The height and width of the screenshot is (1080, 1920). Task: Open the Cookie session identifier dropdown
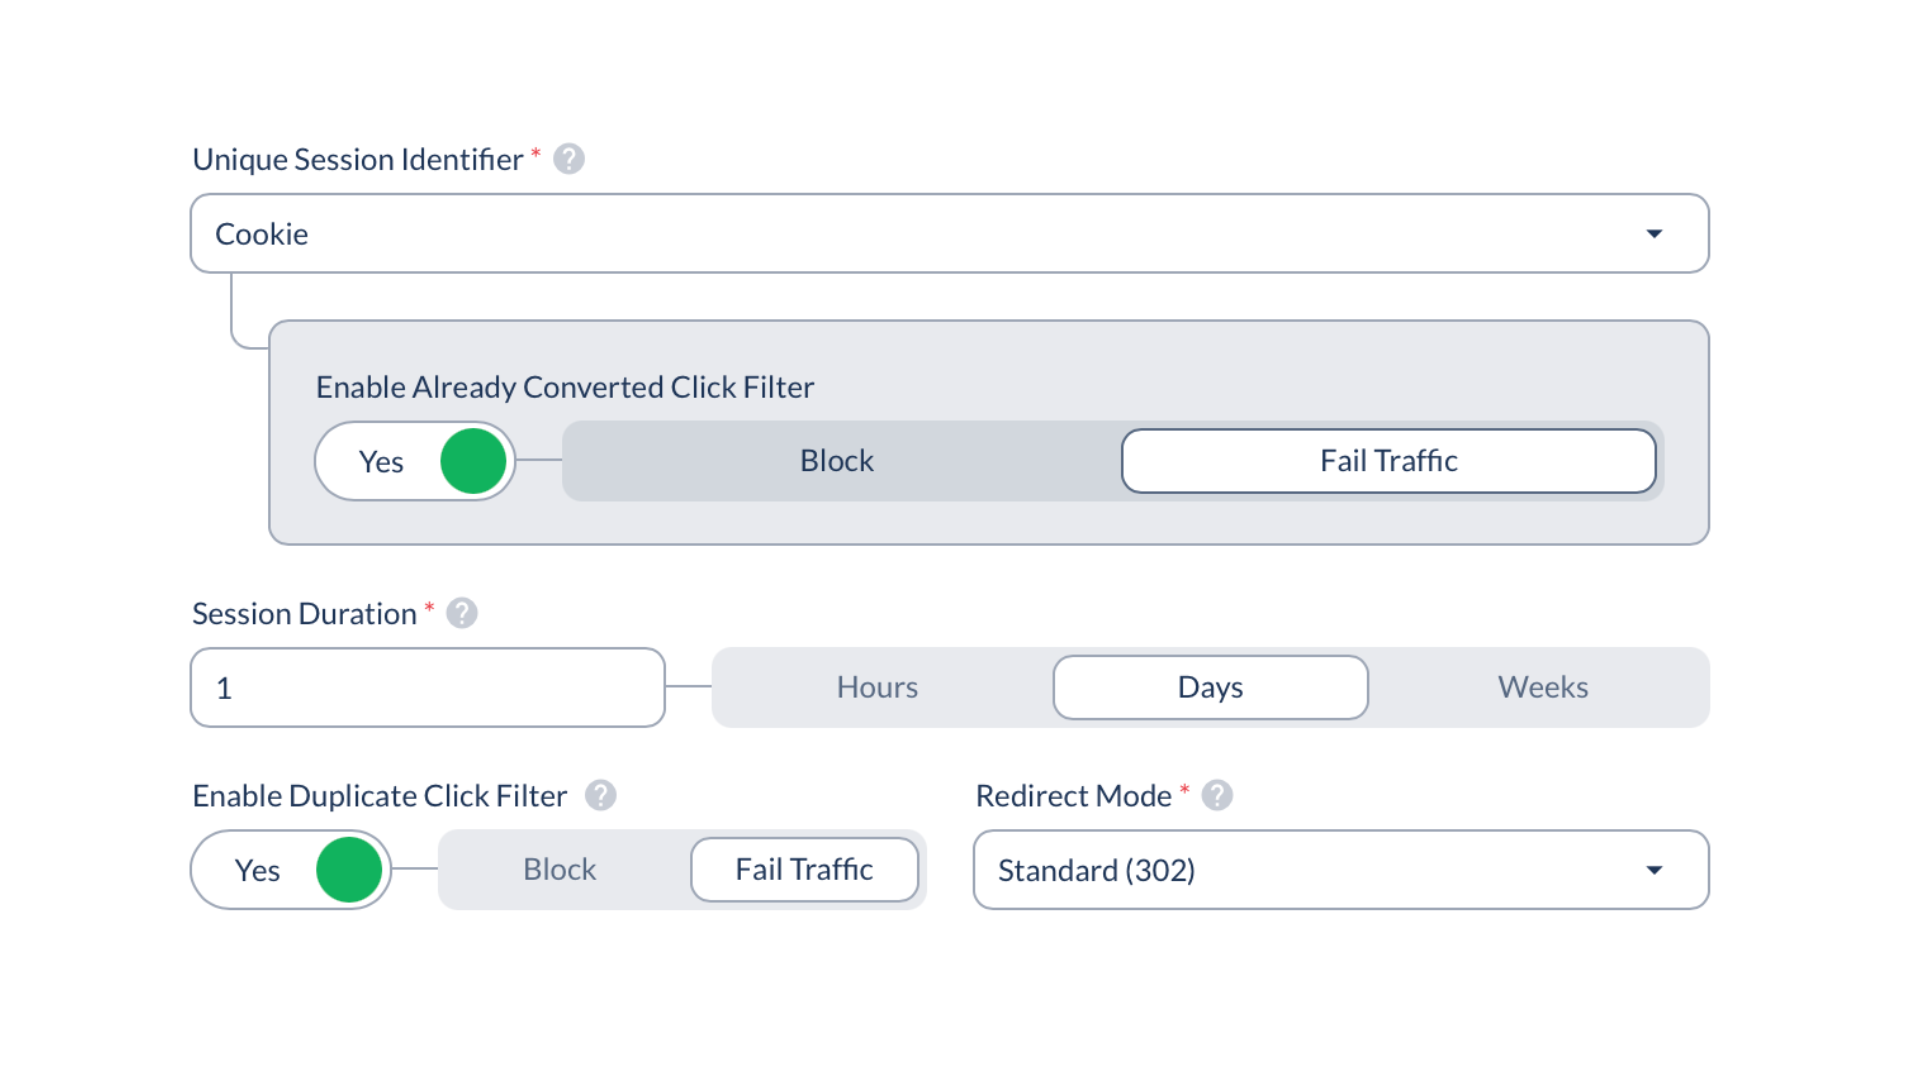[950, 233]
